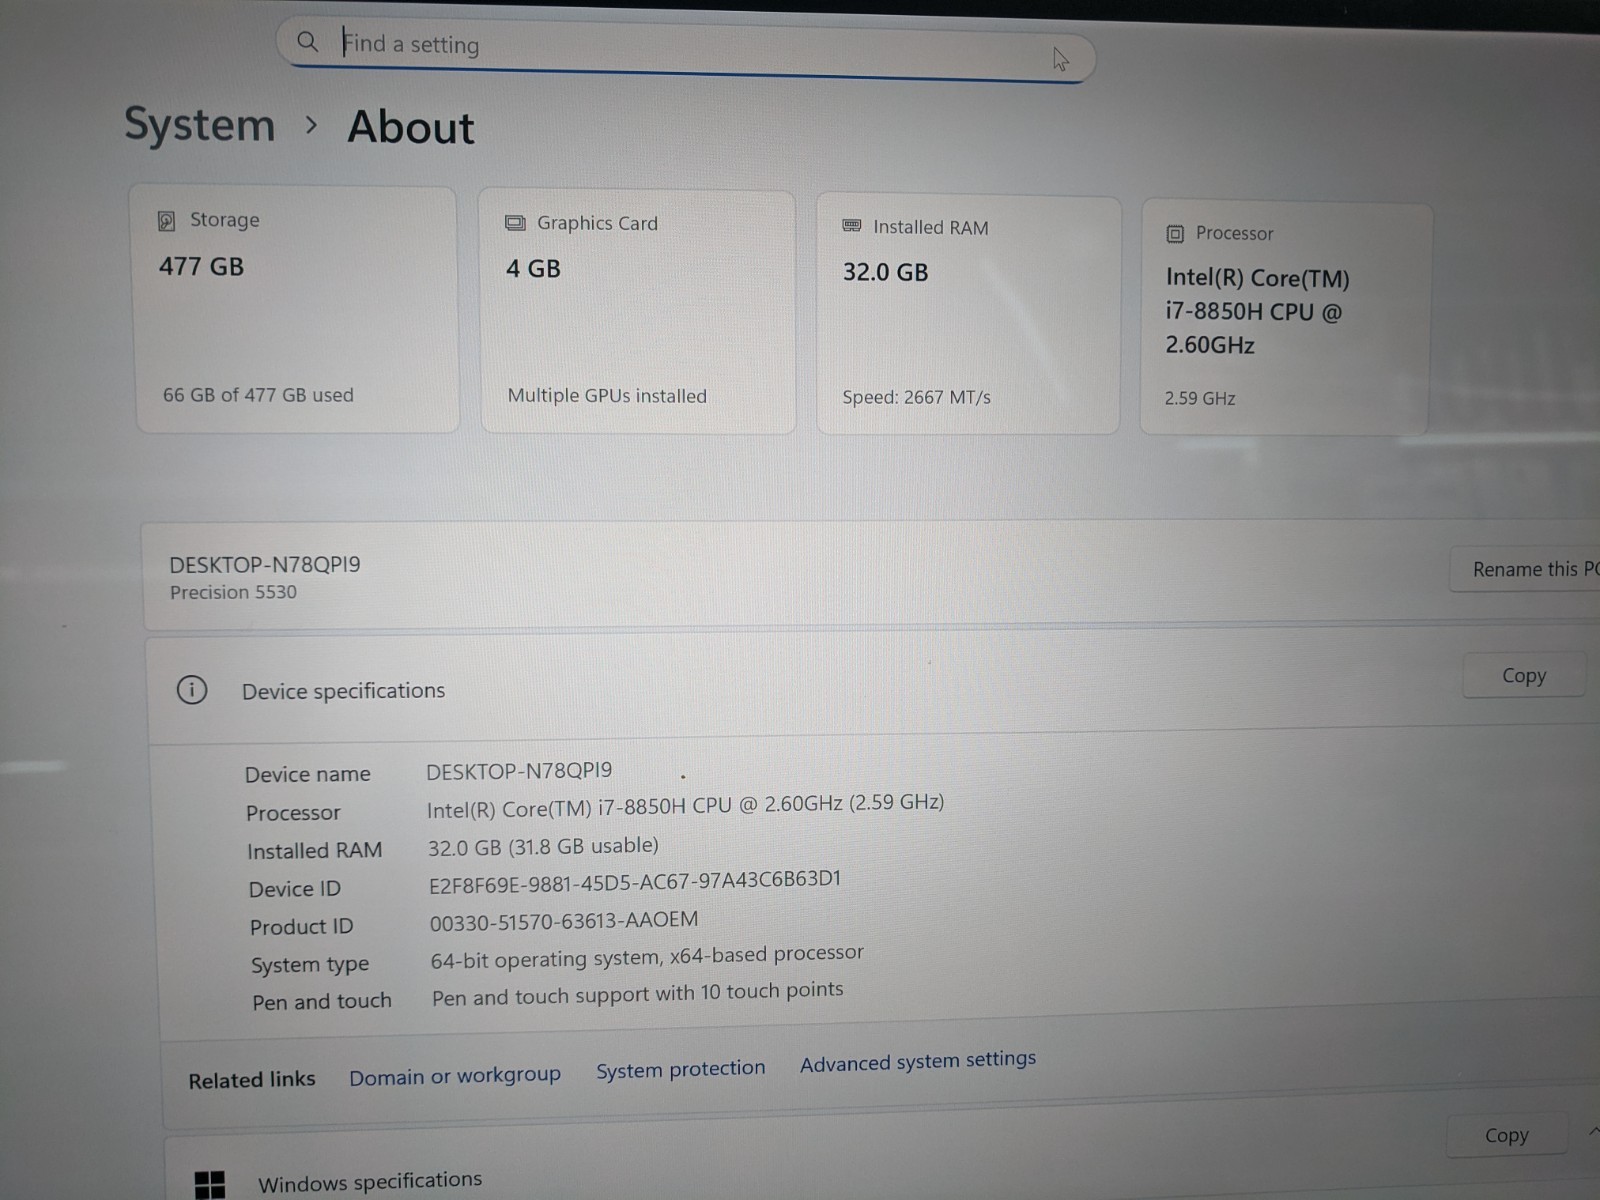1600x1200 pixels.
Task: Click the Precision 5530 model name
Action: [x=233, y=592]
